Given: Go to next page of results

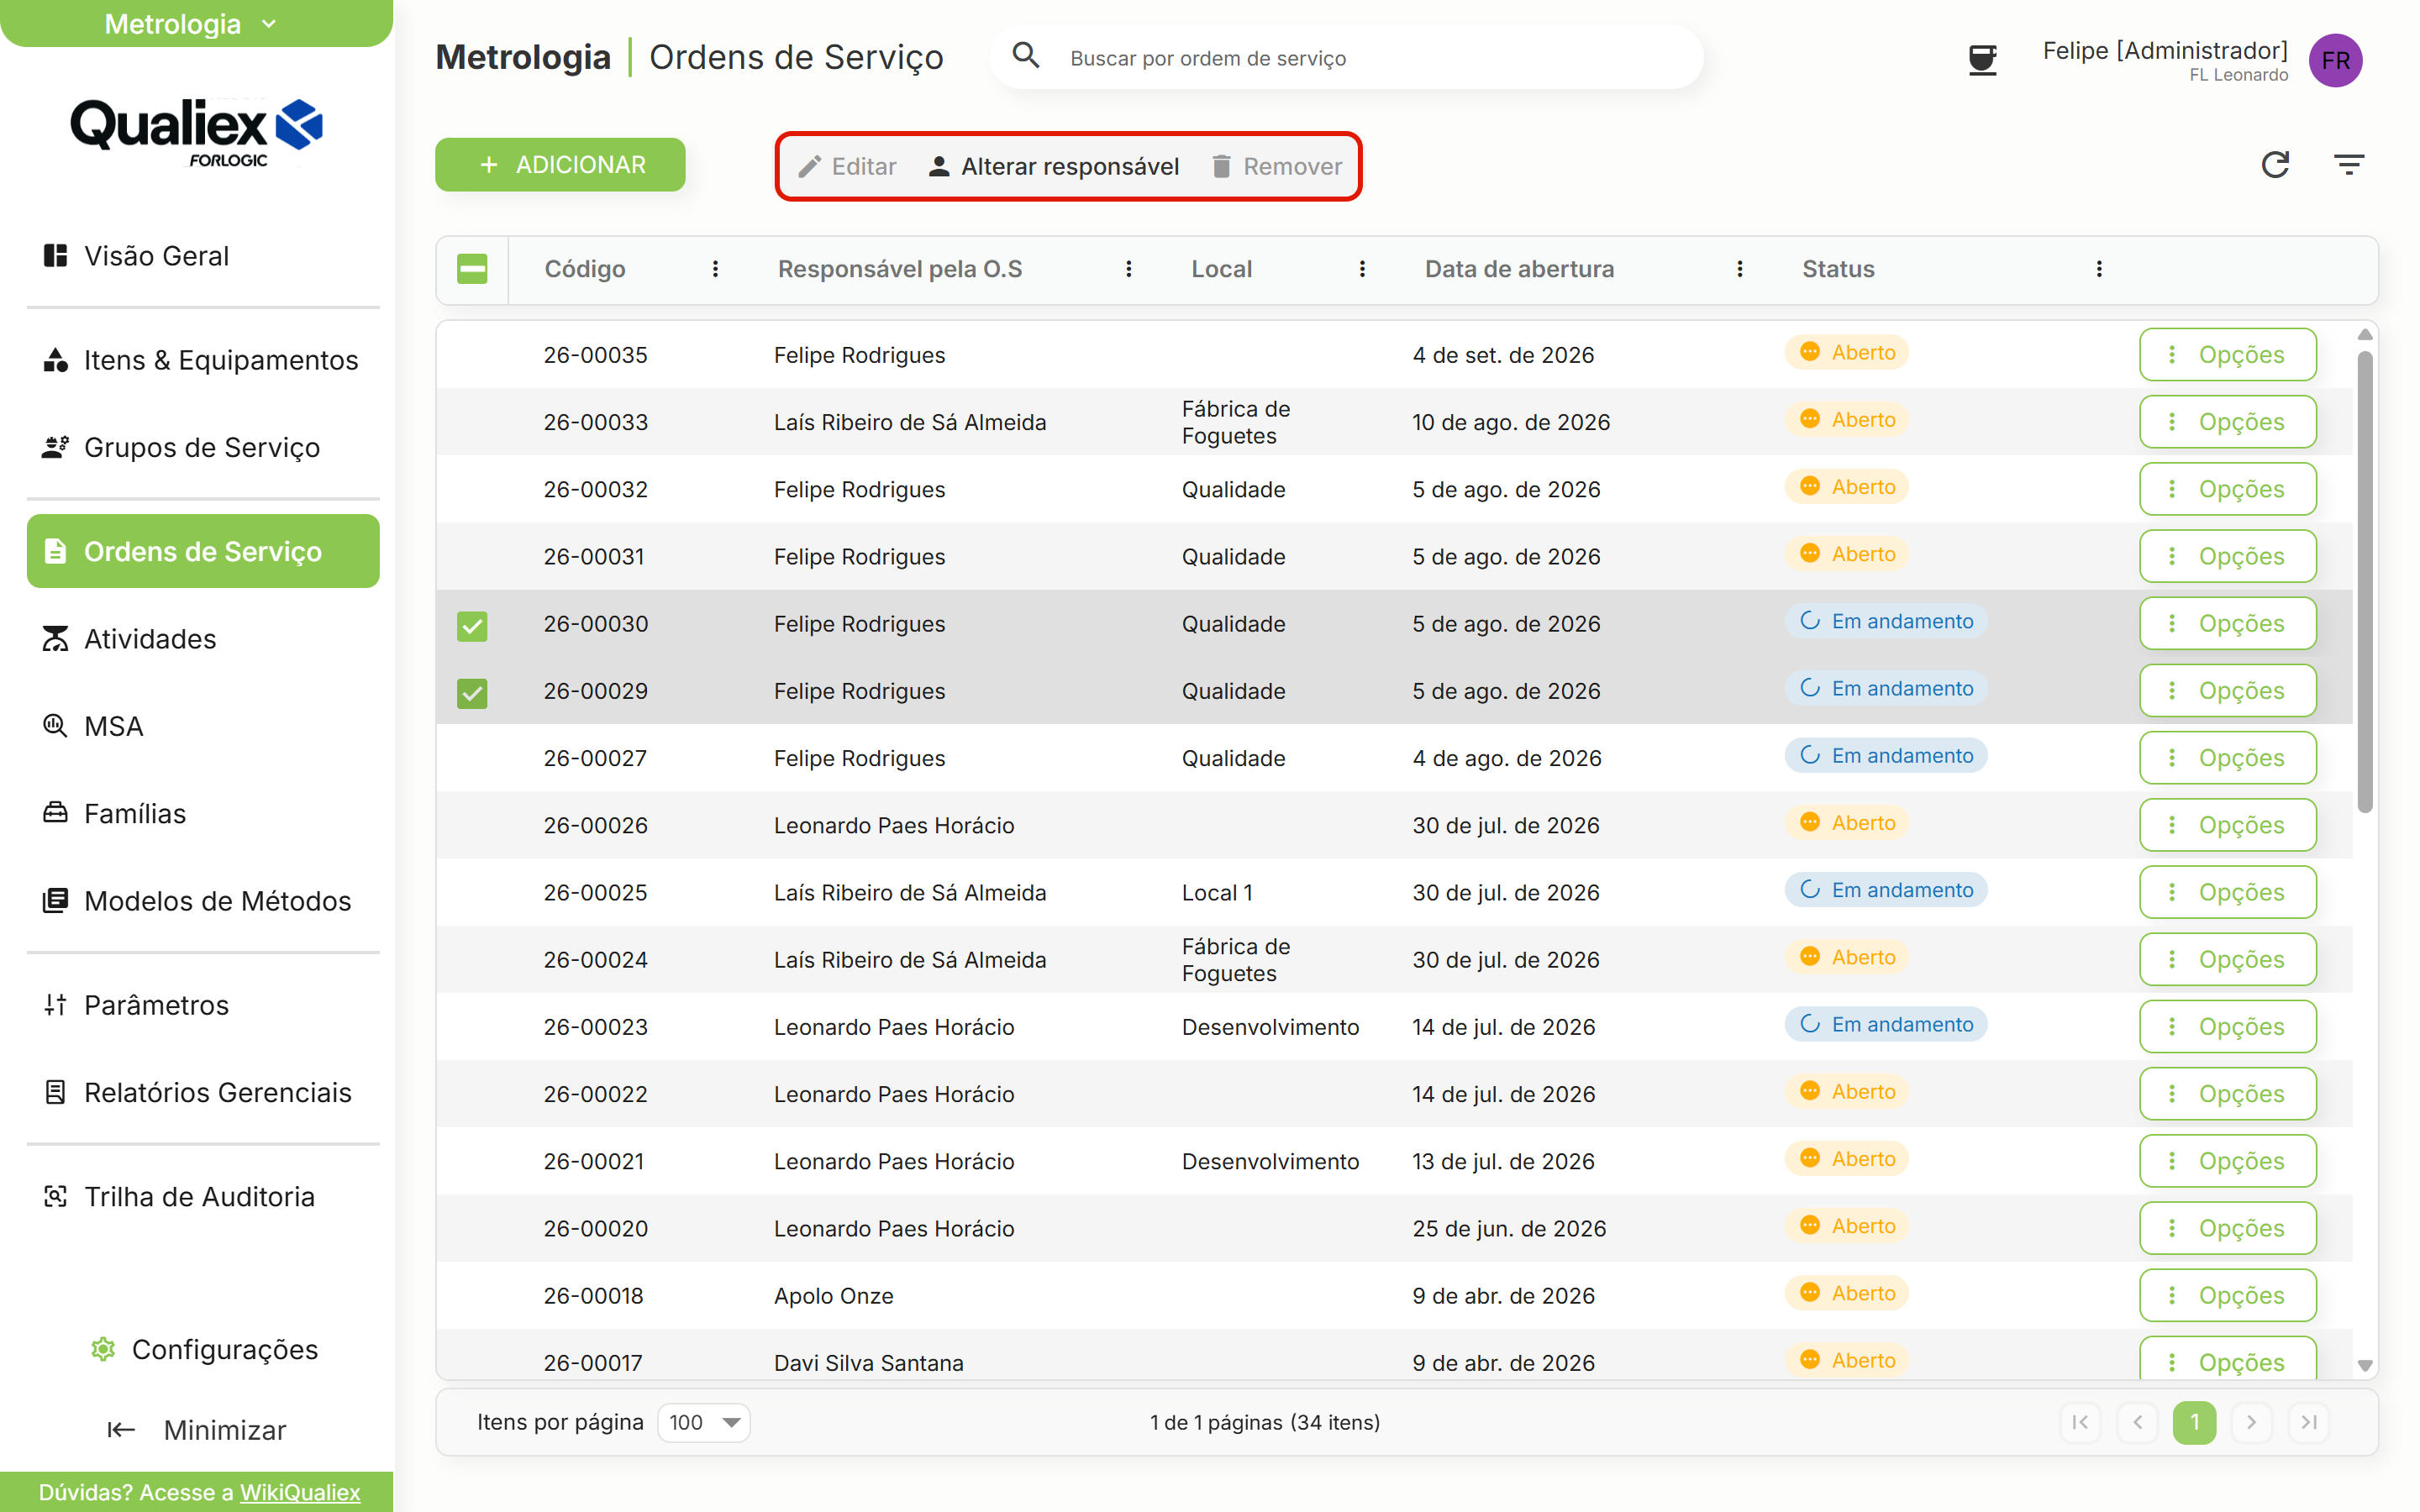Looking at the screenshot, I should [2251, 1422].
